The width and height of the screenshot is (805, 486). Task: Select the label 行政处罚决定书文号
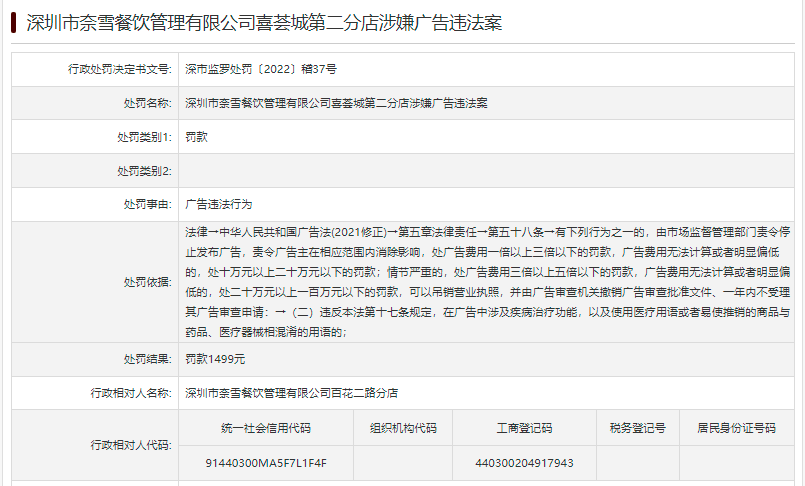(x=120, y=69)
